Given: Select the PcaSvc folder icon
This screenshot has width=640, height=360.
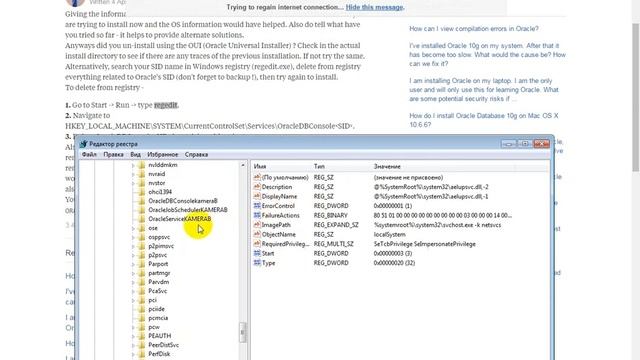Looking at the screenshot, I should pyautogui.click(x=141, y=291).
